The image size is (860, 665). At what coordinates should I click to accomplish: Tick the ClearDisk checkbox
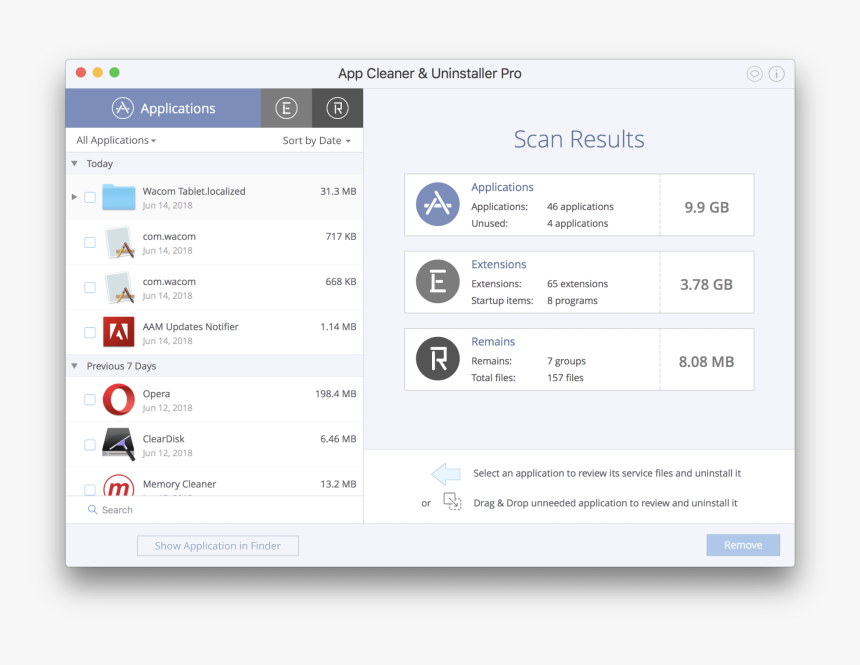[90, 444]
